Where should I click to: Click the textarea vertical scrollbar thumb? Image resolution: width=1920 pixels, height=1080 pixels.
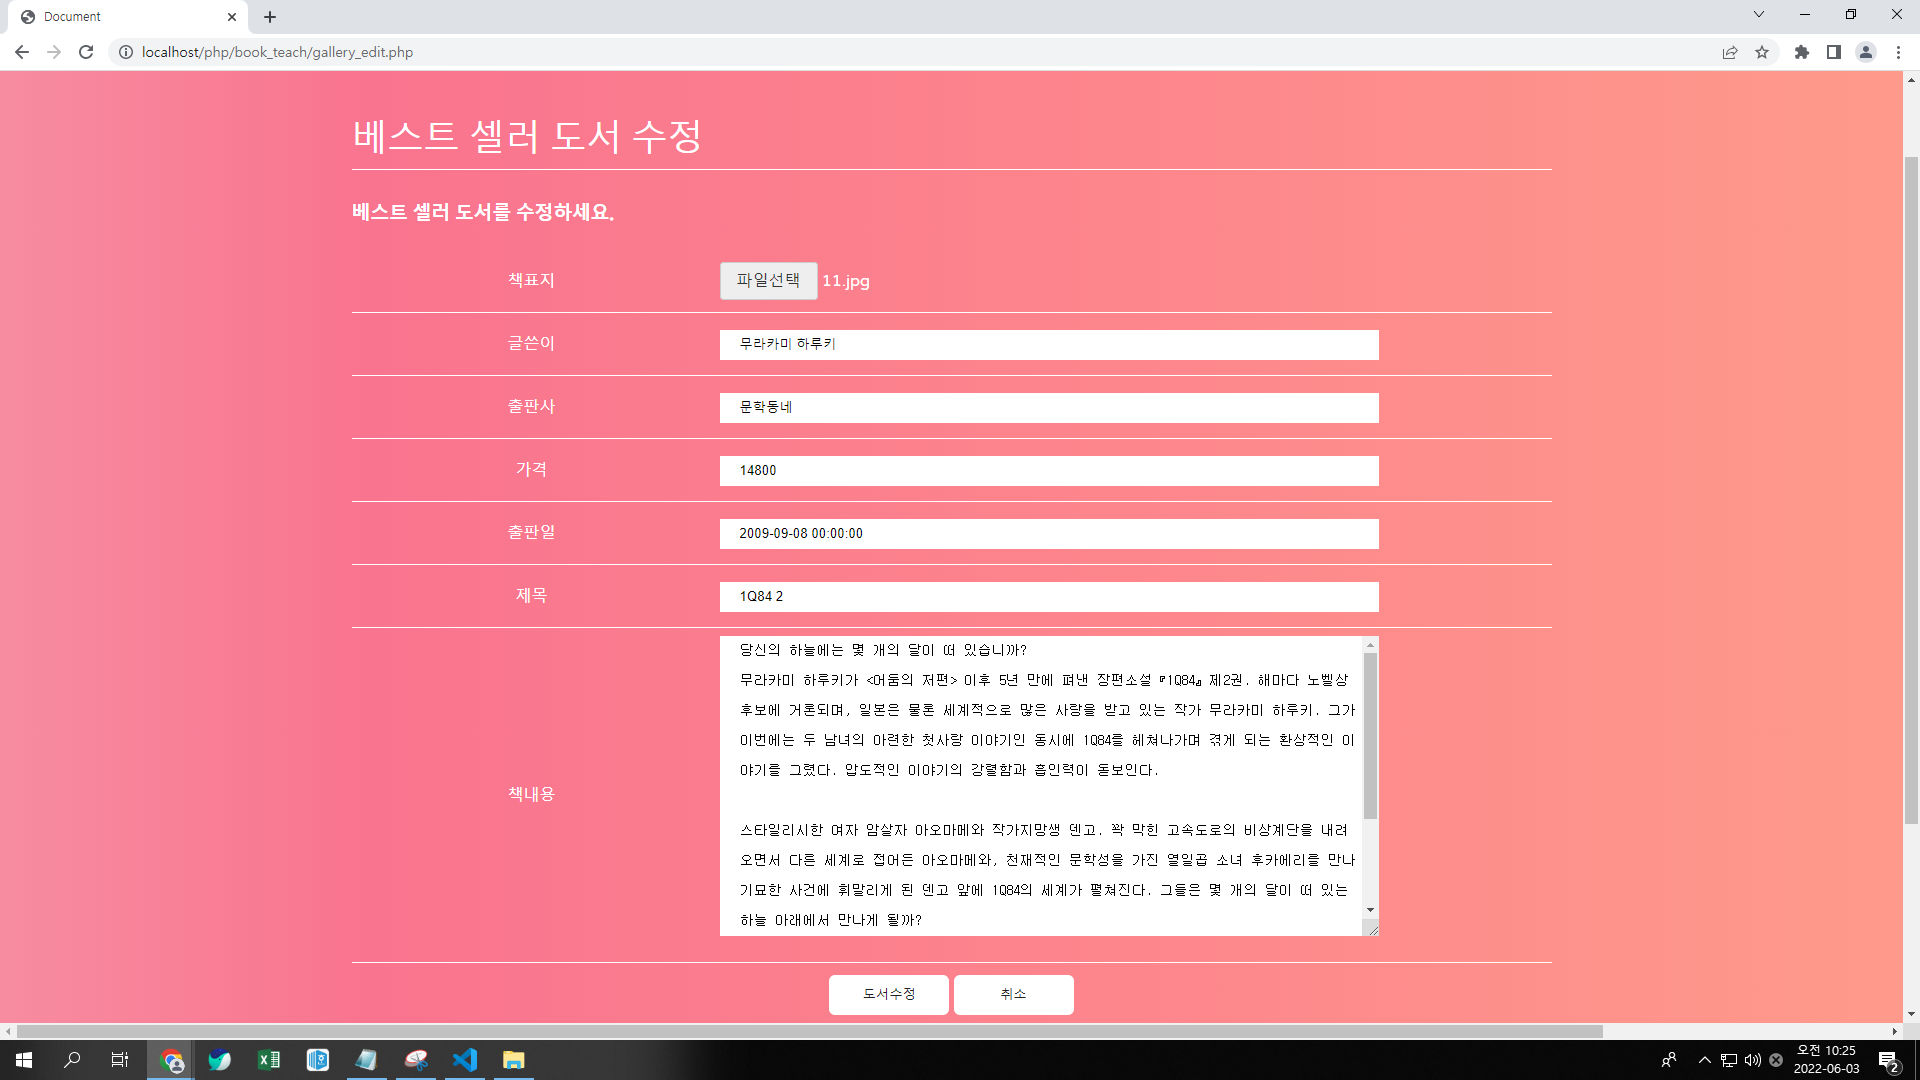pos(1370,735)
